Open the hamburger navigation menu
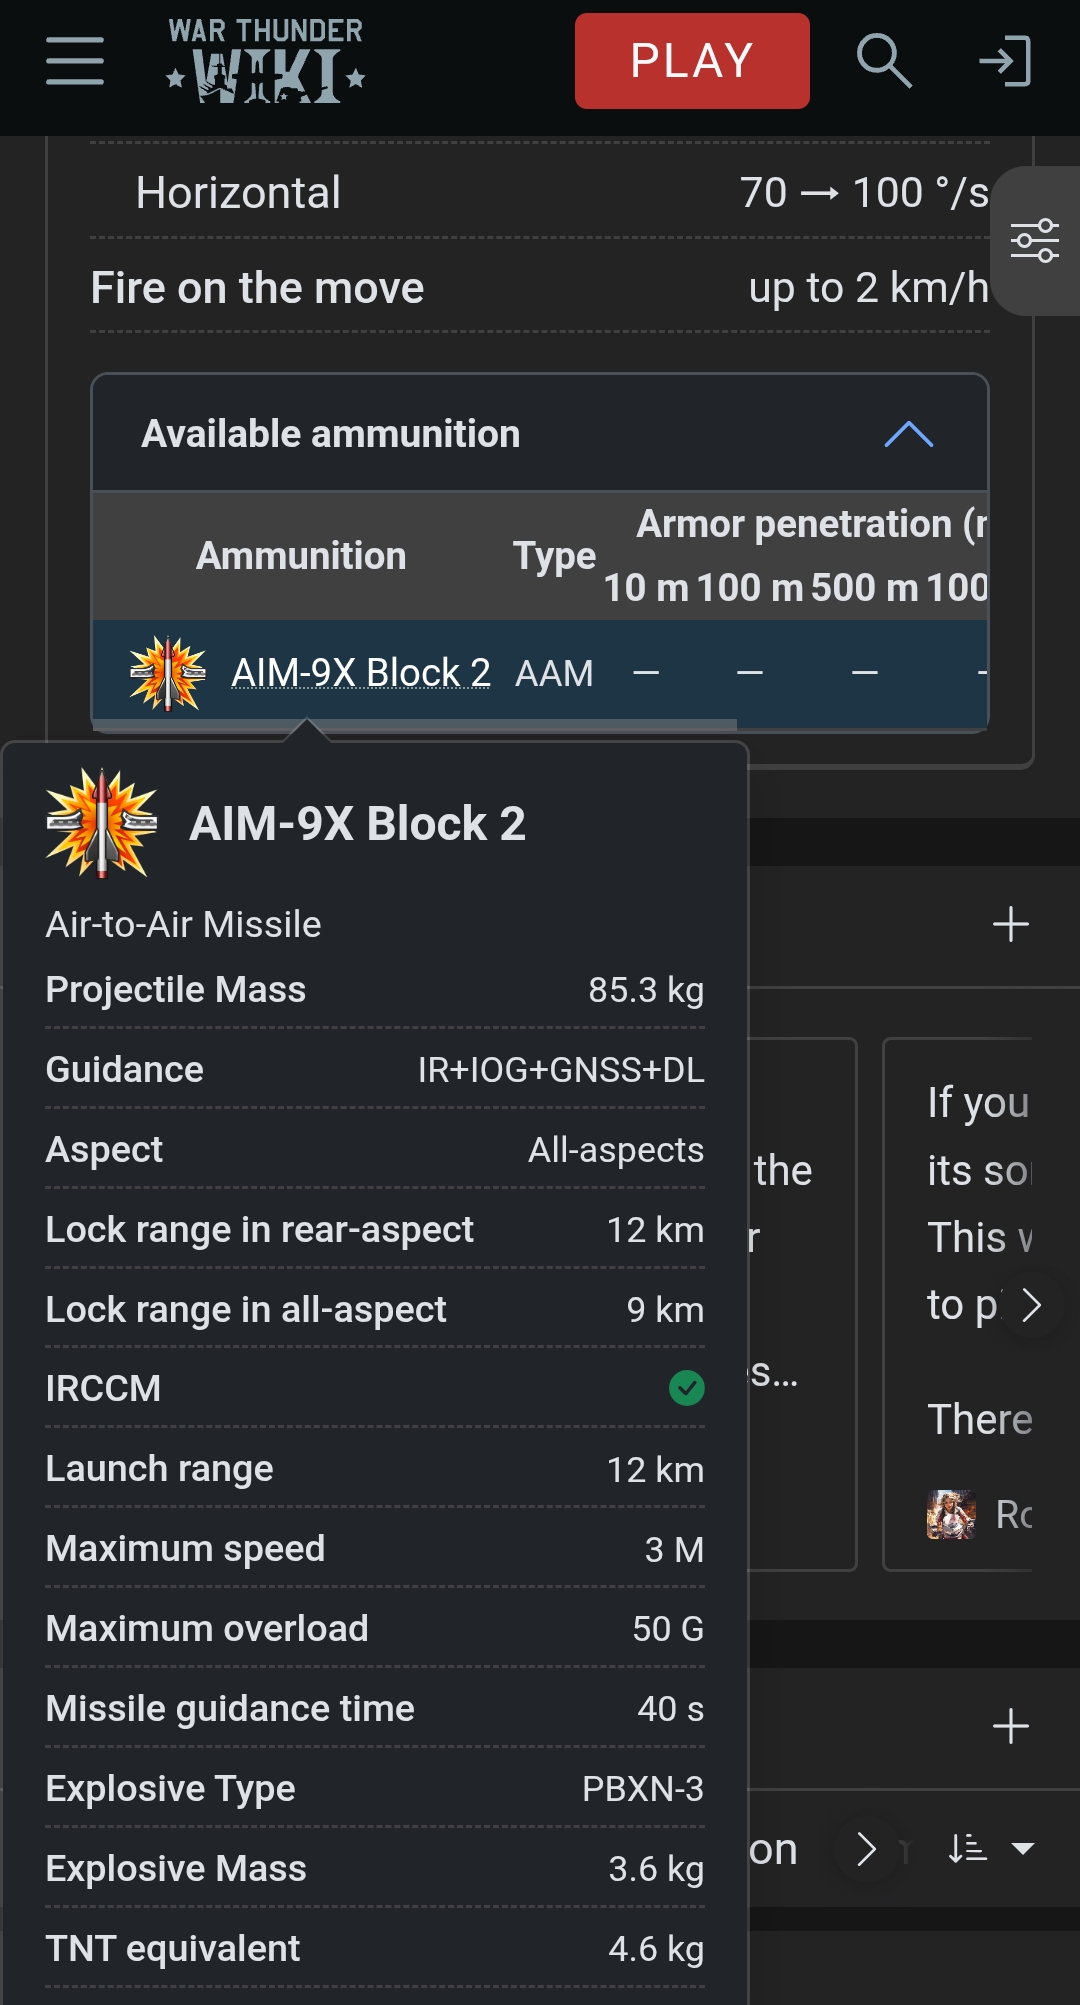 (75, 61)
